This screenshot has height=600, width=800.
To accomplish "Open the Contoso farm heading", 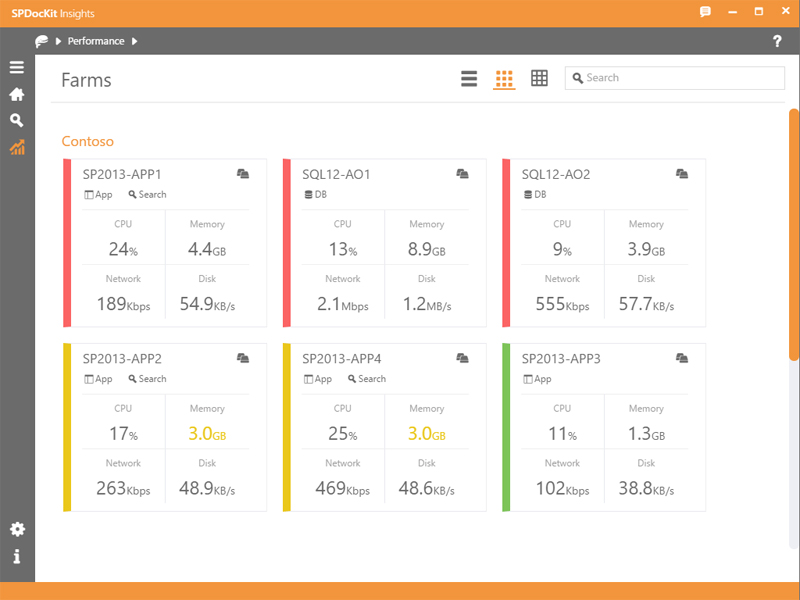I will [88, 141].
